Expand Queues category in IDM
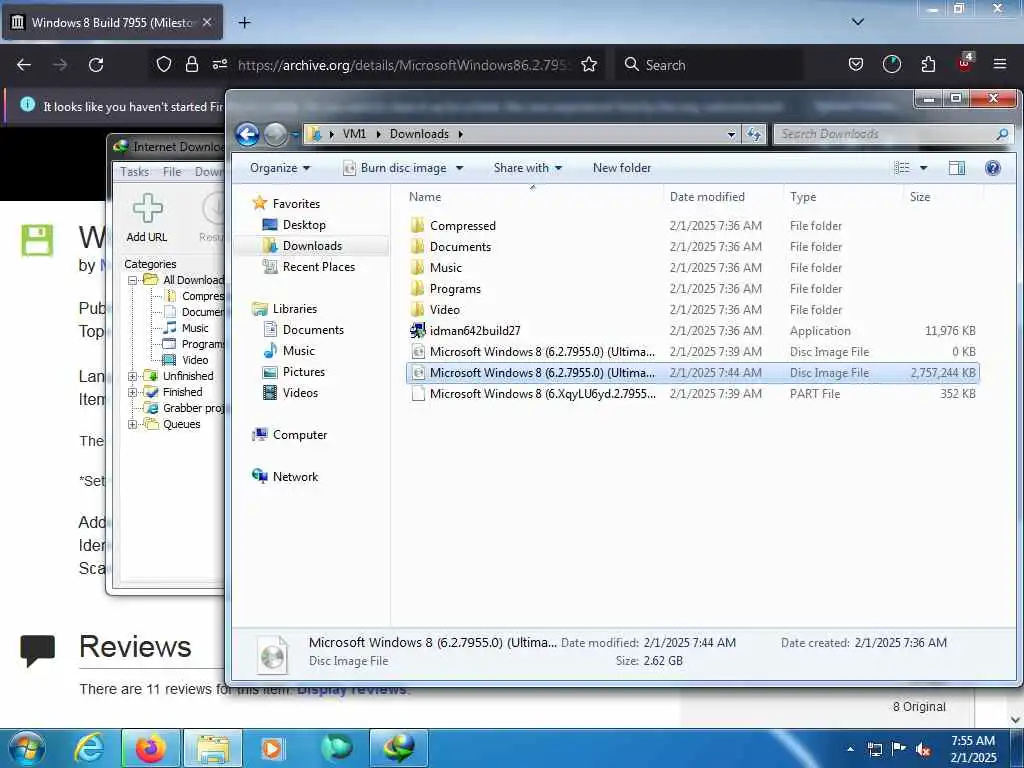 tap(133, 424)
